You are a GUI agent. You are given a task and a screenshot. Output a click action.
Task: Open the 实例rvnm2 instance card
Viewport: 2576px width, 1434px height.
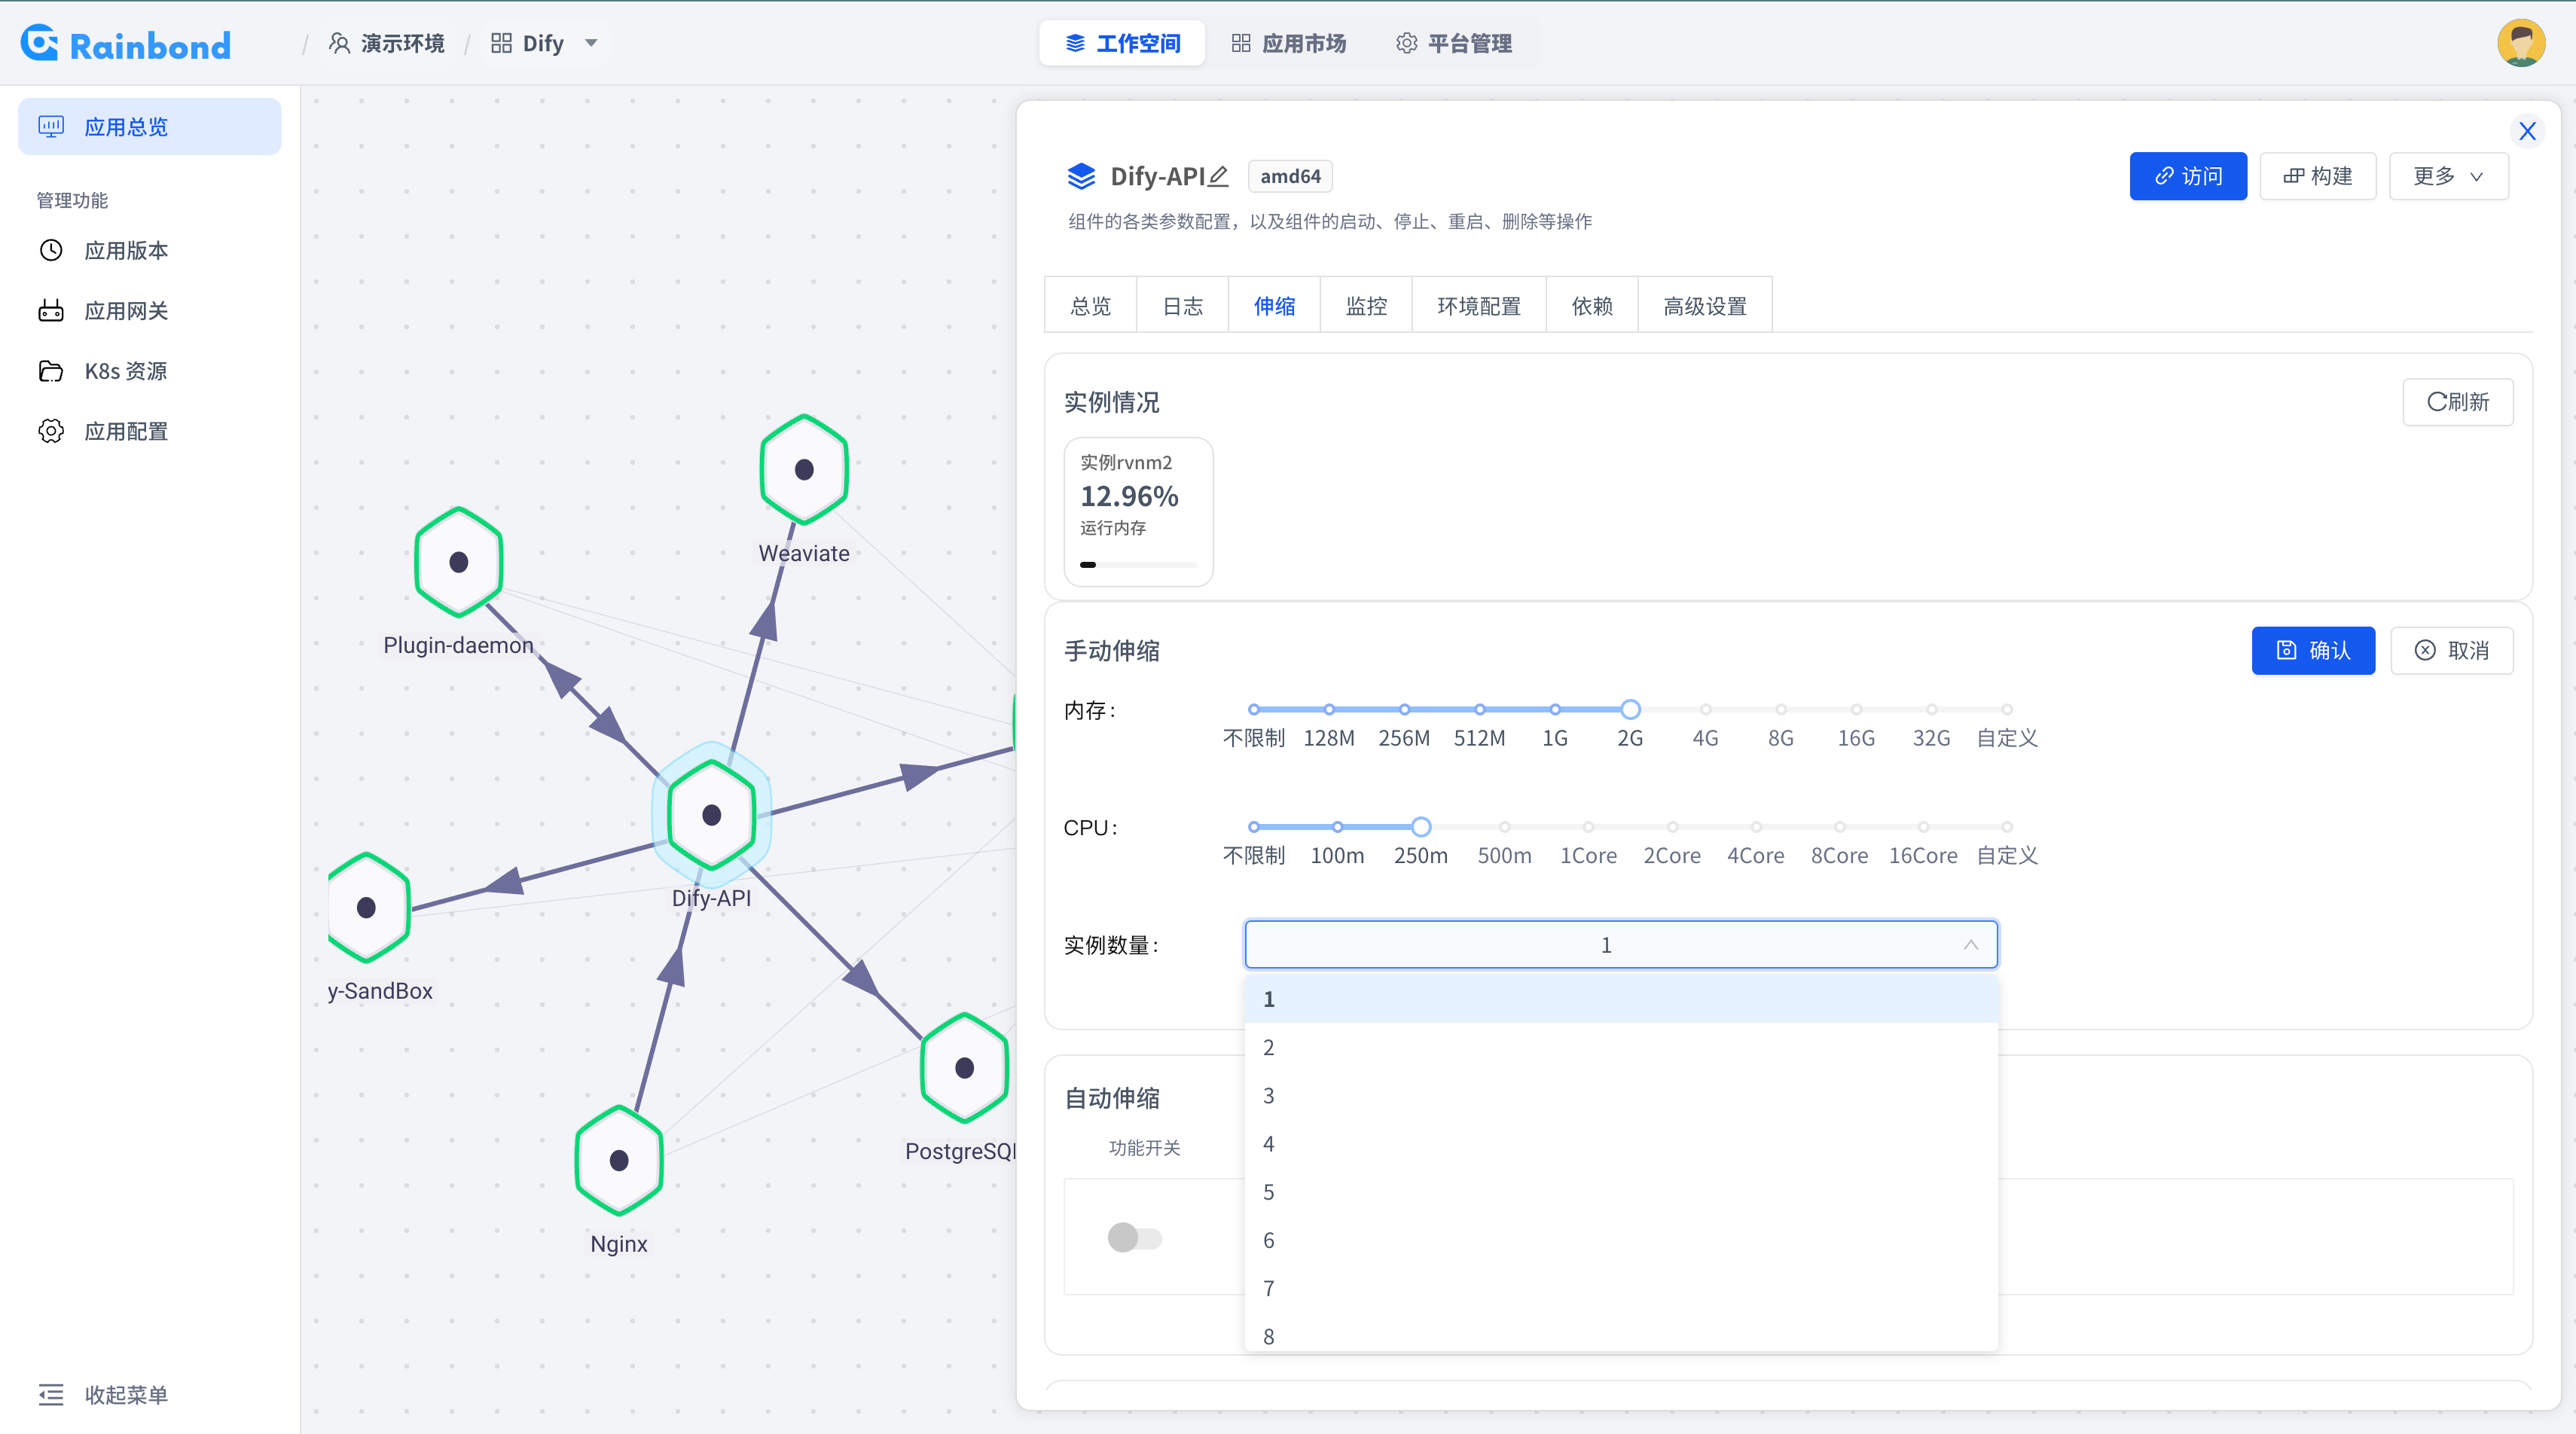pyautogui.click(x=1138, y=512)
